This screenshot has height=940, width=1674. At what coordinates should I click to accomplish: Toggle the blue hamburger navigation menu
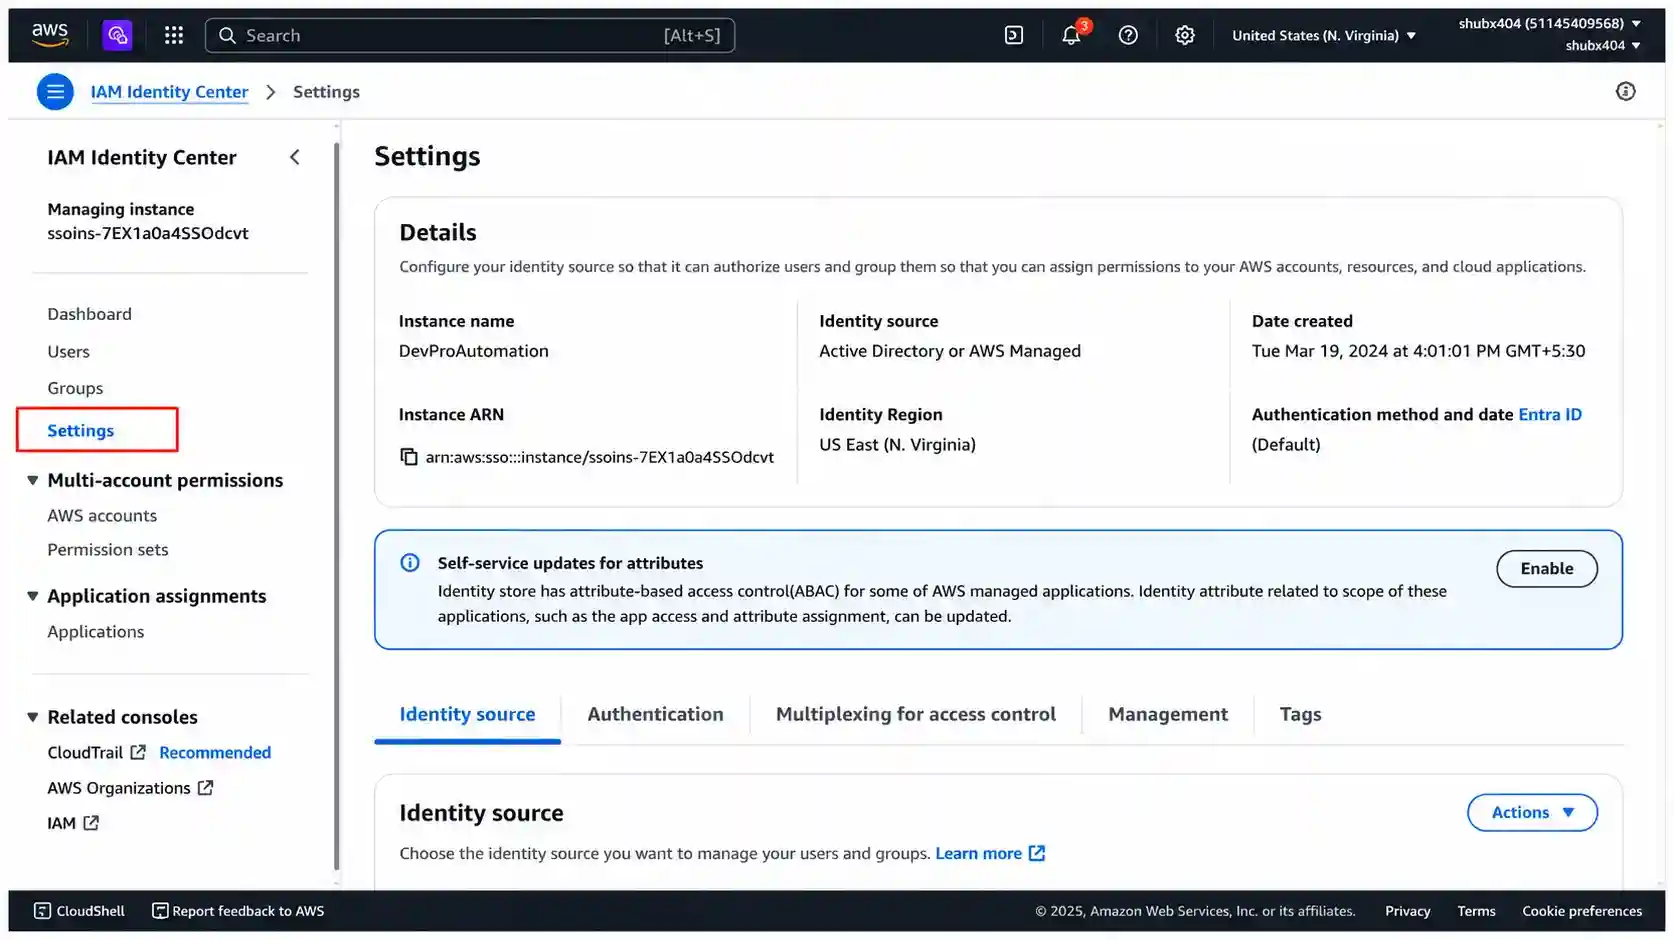(x=55, y=92)
